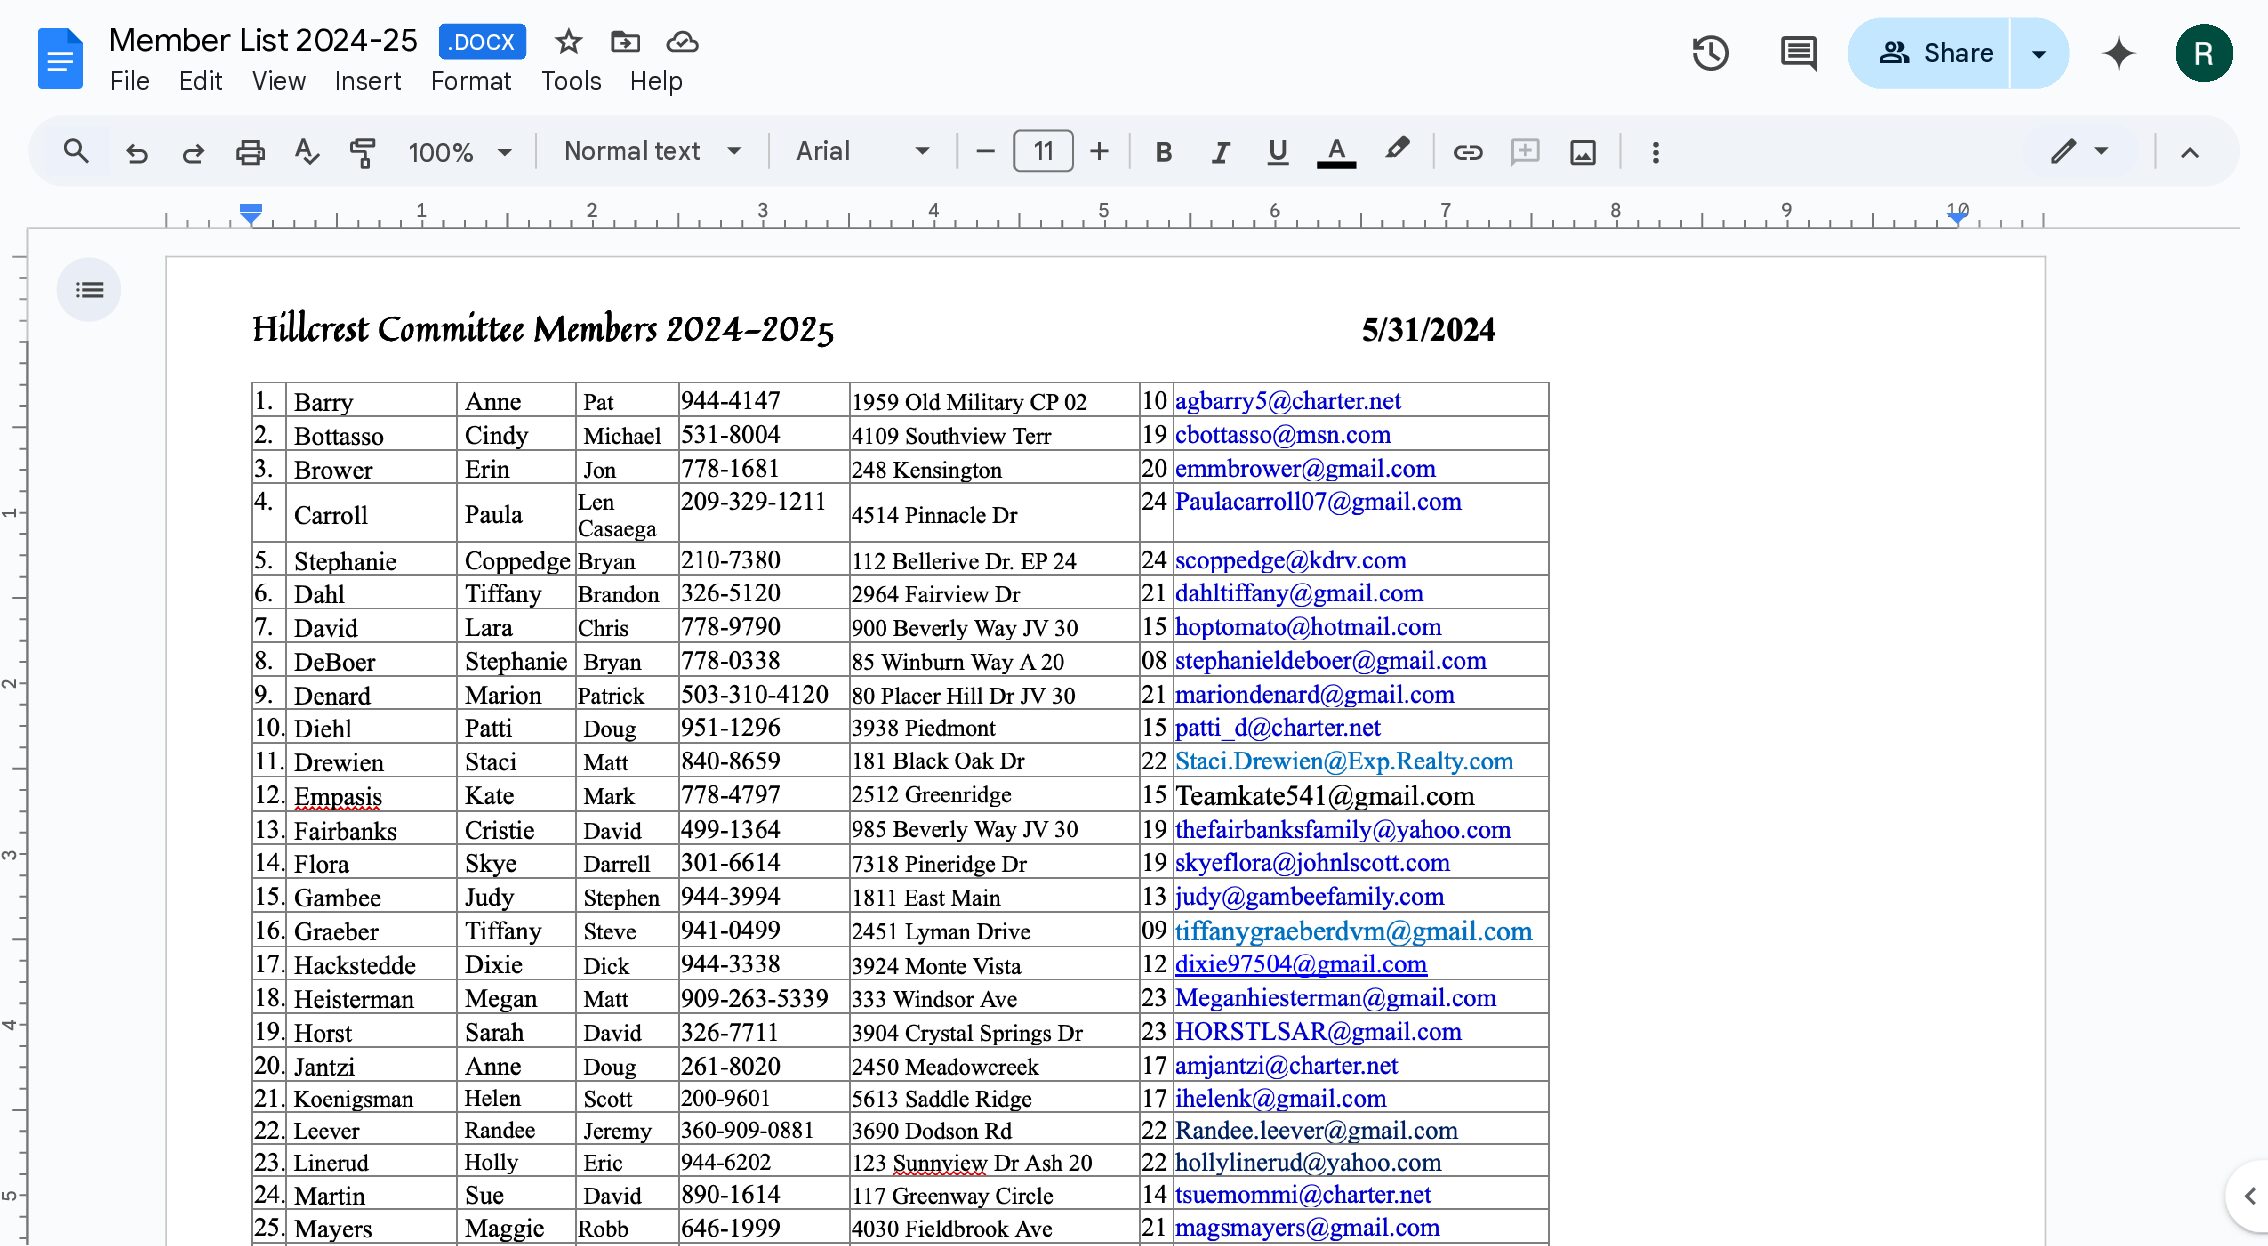Check the cloud document status icon
The height and width of the screenshot is (1246, 2268).
(x=682, y=42)
